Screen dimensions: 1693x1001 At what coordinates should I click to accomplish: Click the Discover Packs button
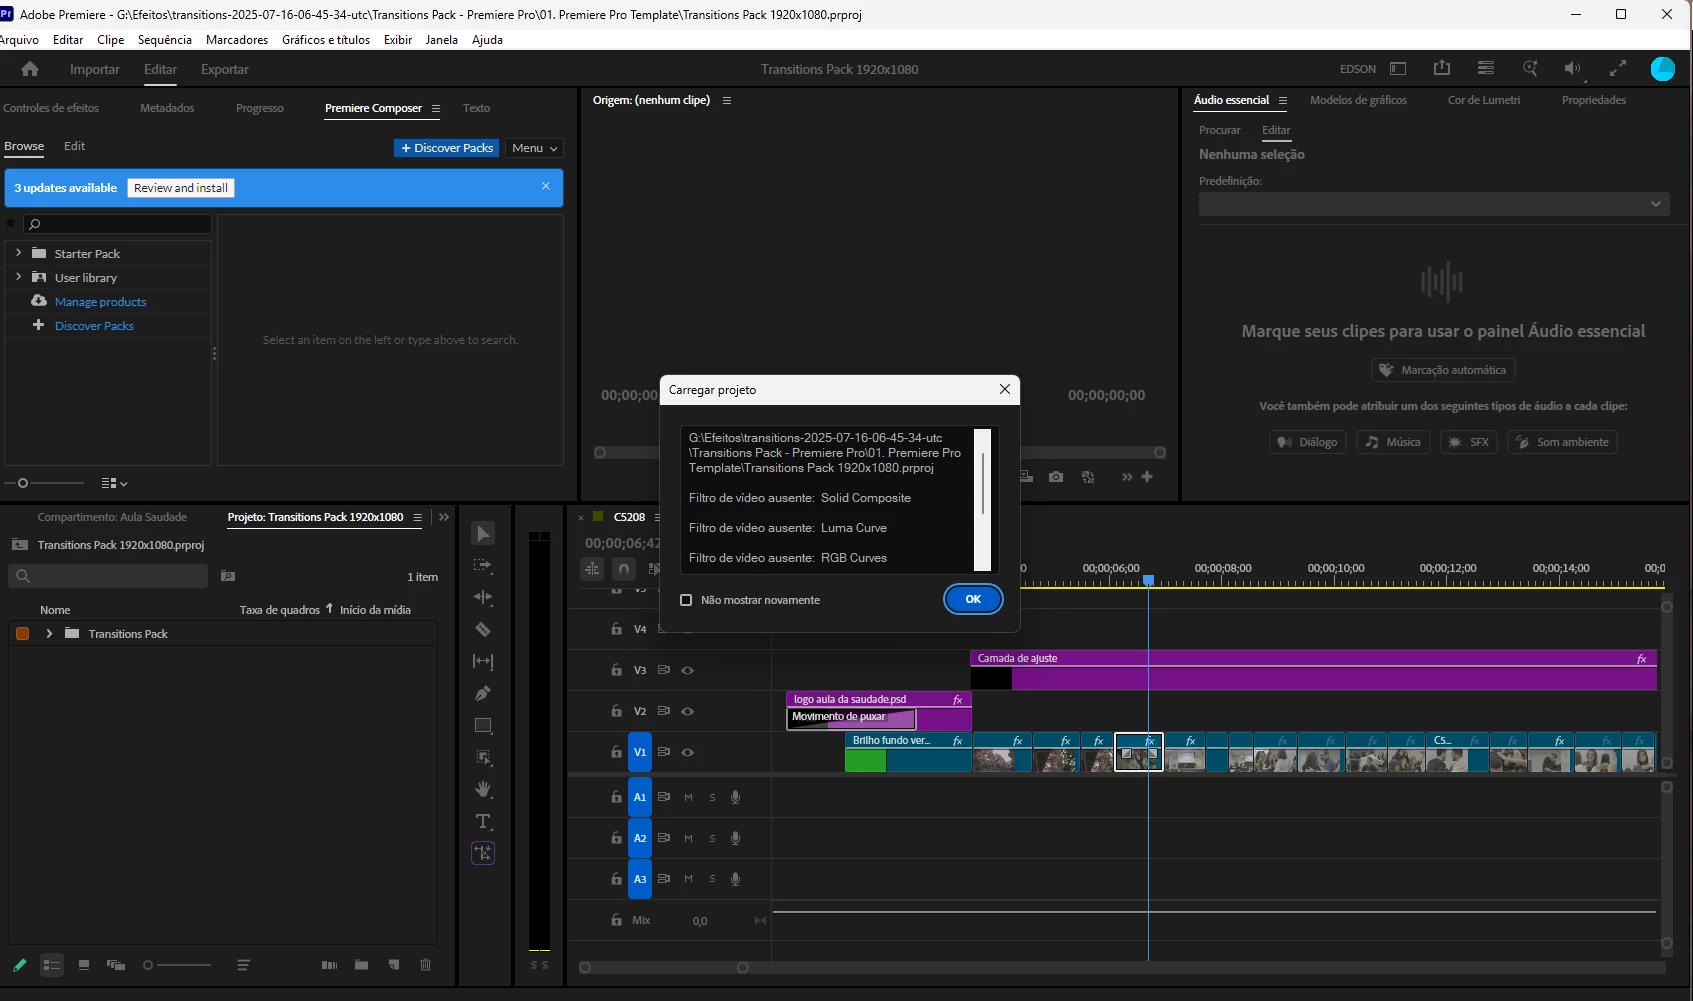point(447,148)
